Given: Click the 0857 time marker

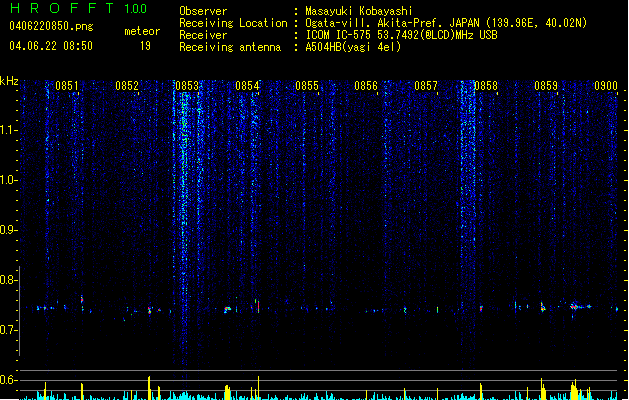Looking at the screenshot, I should coord(426,86).
